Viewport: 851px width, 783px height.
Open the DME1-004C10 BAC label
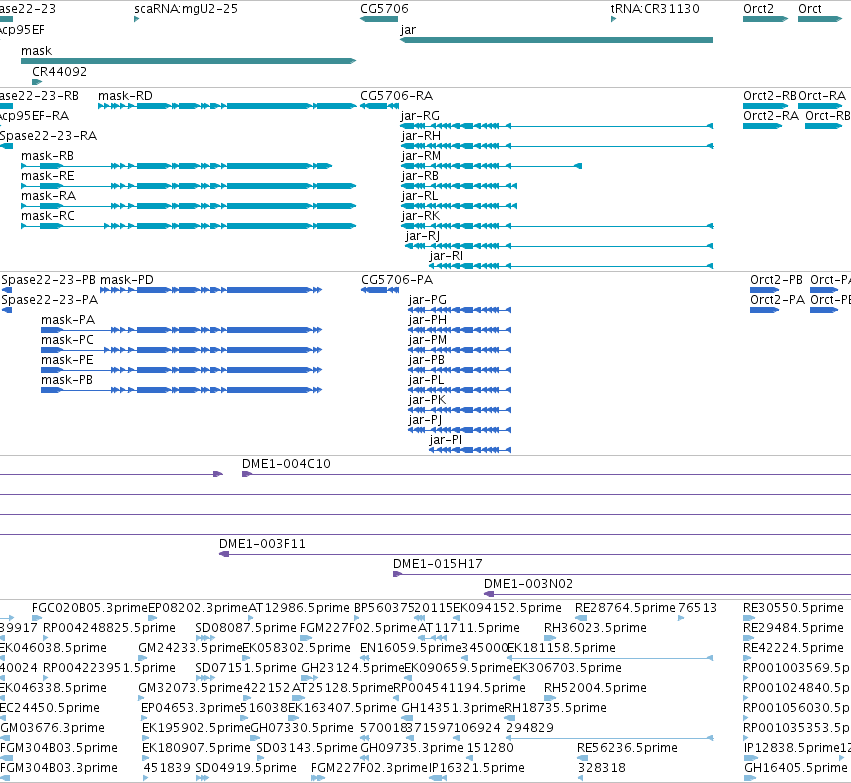pos(286,464)
